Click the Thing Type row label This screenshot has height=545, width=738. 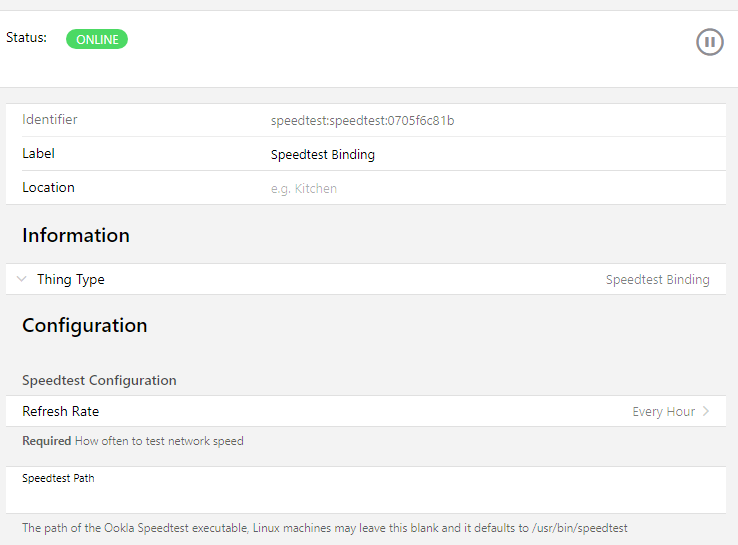(x=71, y=280)
